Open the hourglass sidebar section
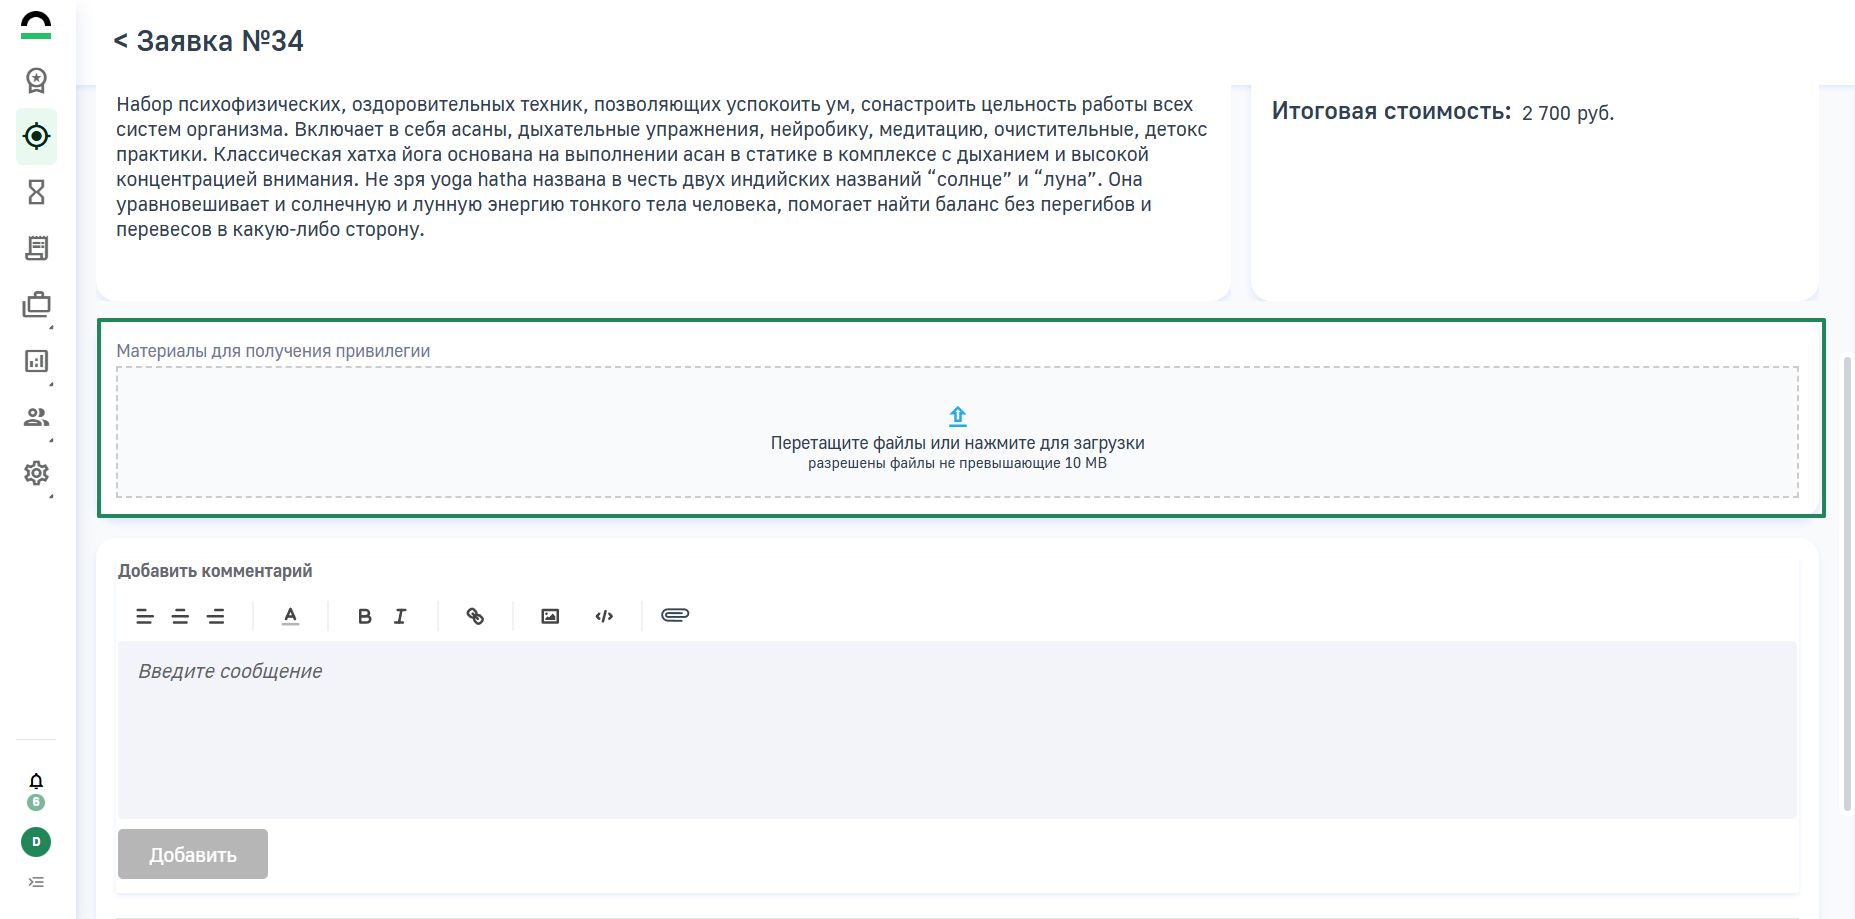This screenshot has height=919, width=1855. [x=36, y=192]
